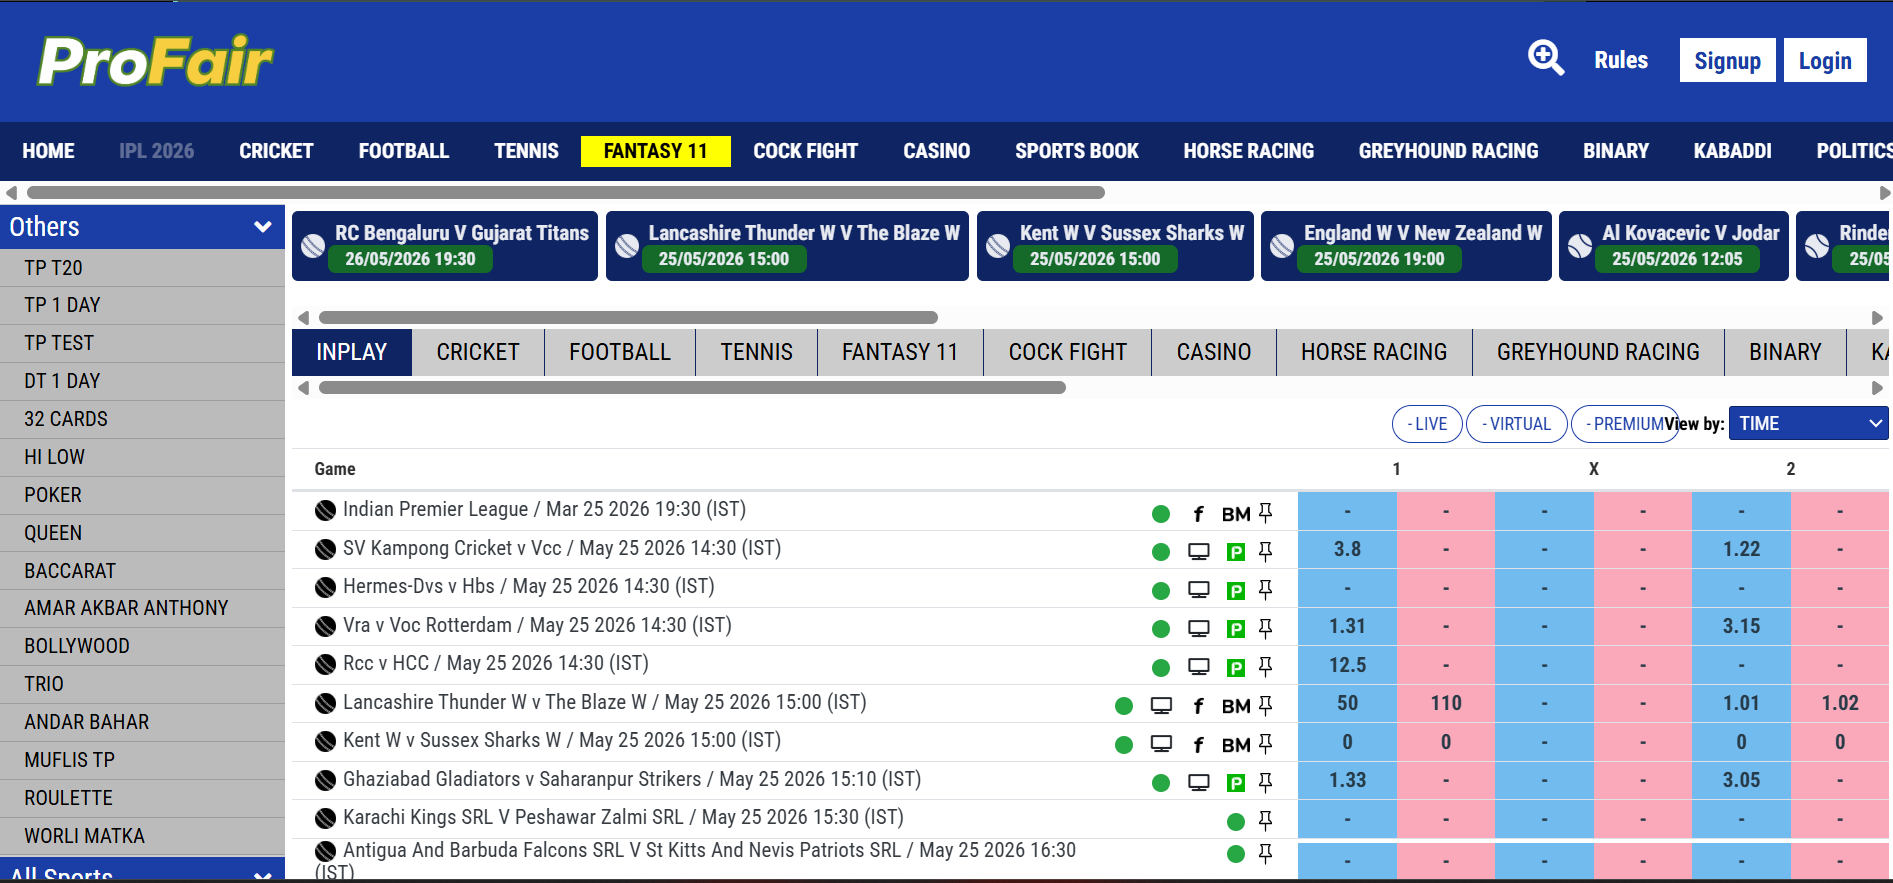Open live TV for Rcc v HCC

tap(1199, 666)
